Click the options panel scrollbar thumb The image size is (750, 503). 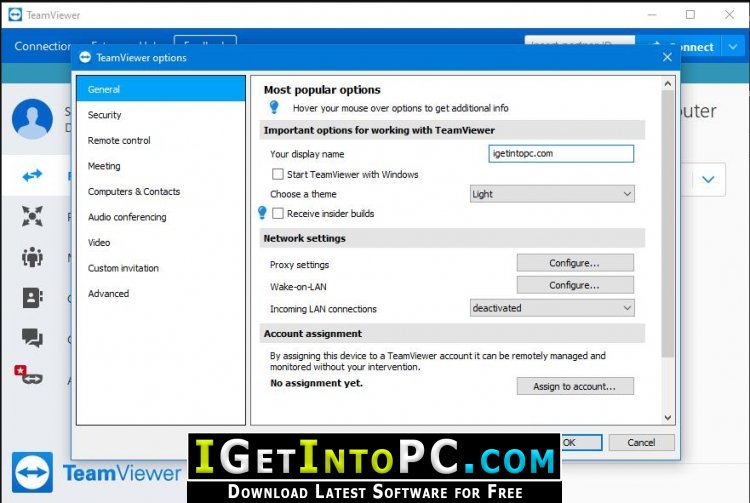(668, 224)
